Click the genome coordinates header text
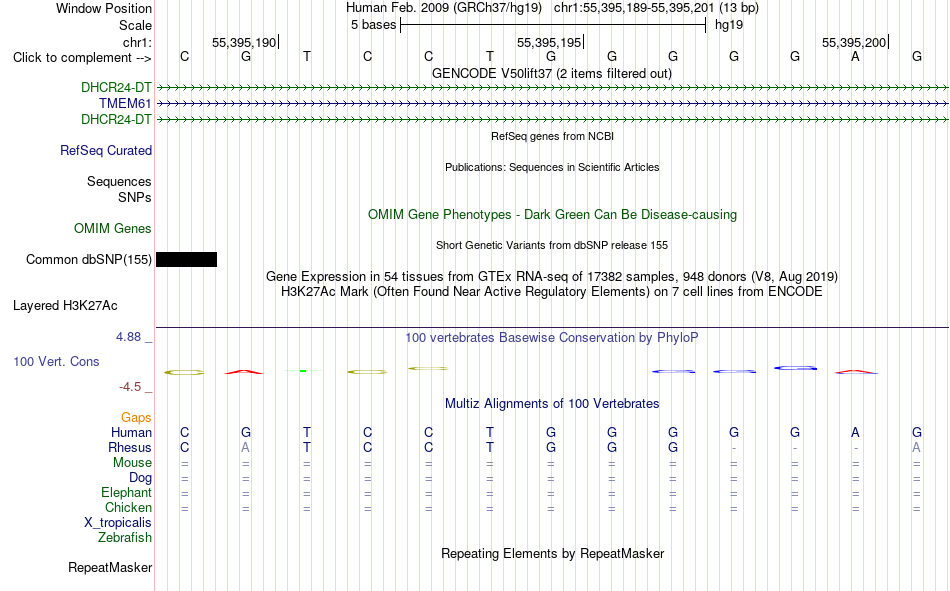This screenshot has width=950, height=591. (x=552, y=8)
